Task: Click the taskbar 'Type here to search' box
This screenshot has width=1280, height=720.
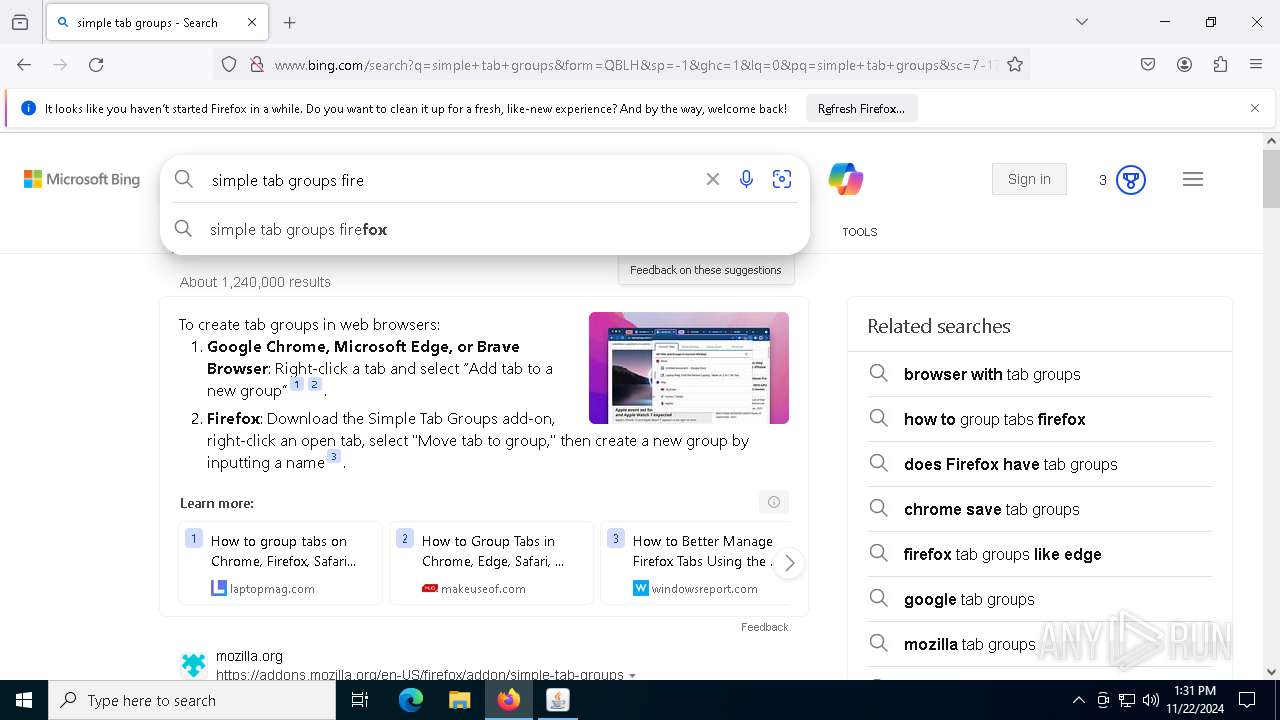Action: (x=192, y=700)
